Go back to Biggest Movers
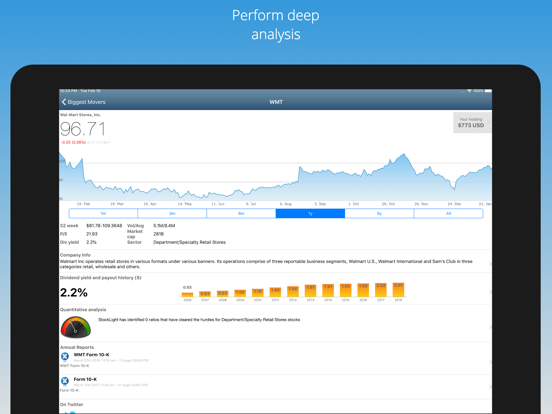The height and width of the screenshot is (414, 552). coord(83,102)
